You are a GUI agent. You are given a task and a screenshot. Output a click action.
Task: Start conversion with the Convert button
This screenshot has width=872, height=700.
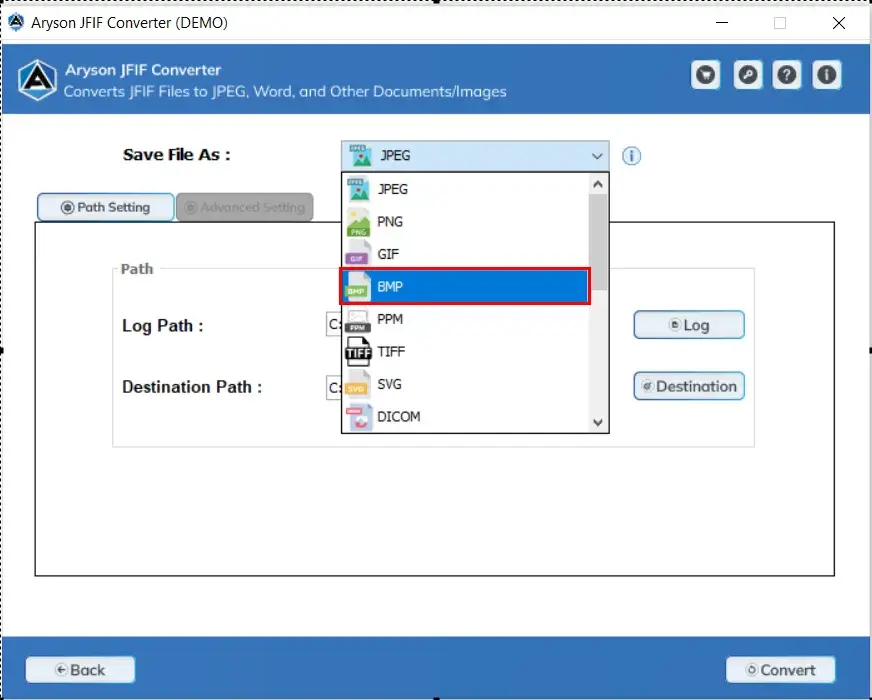pyautogui.click(x=781, y=669)
